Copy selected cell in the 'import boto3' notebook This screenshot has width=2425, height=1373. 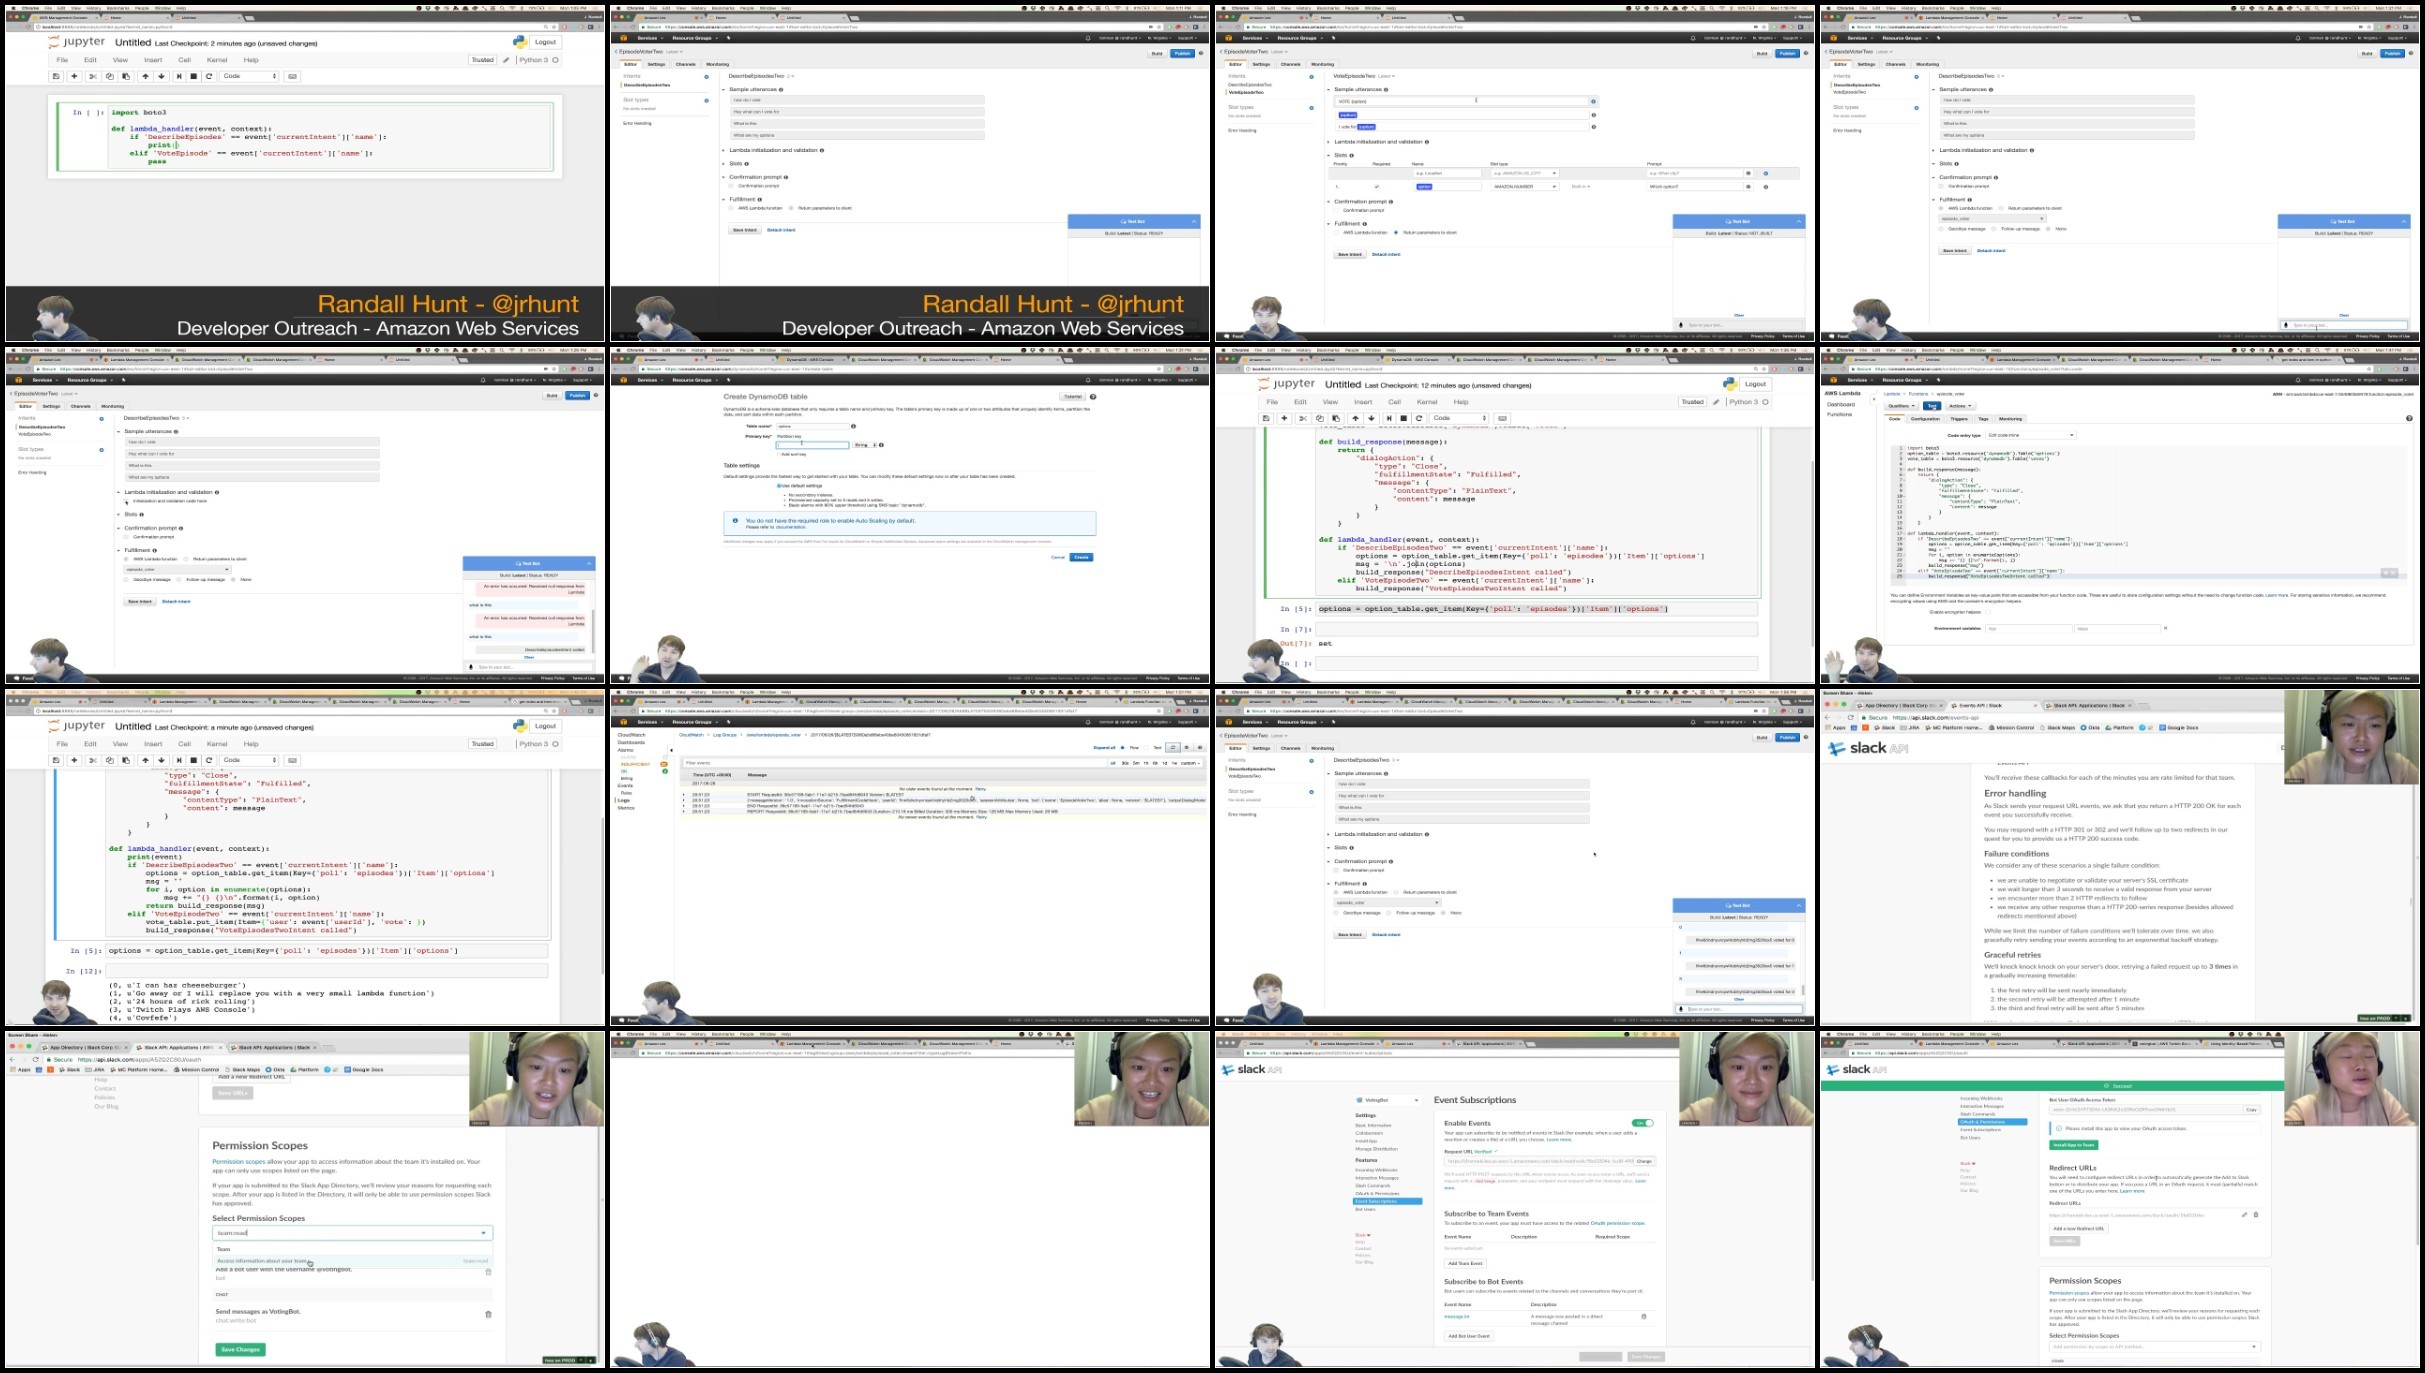pyautogui.click(x=110, y=76)
